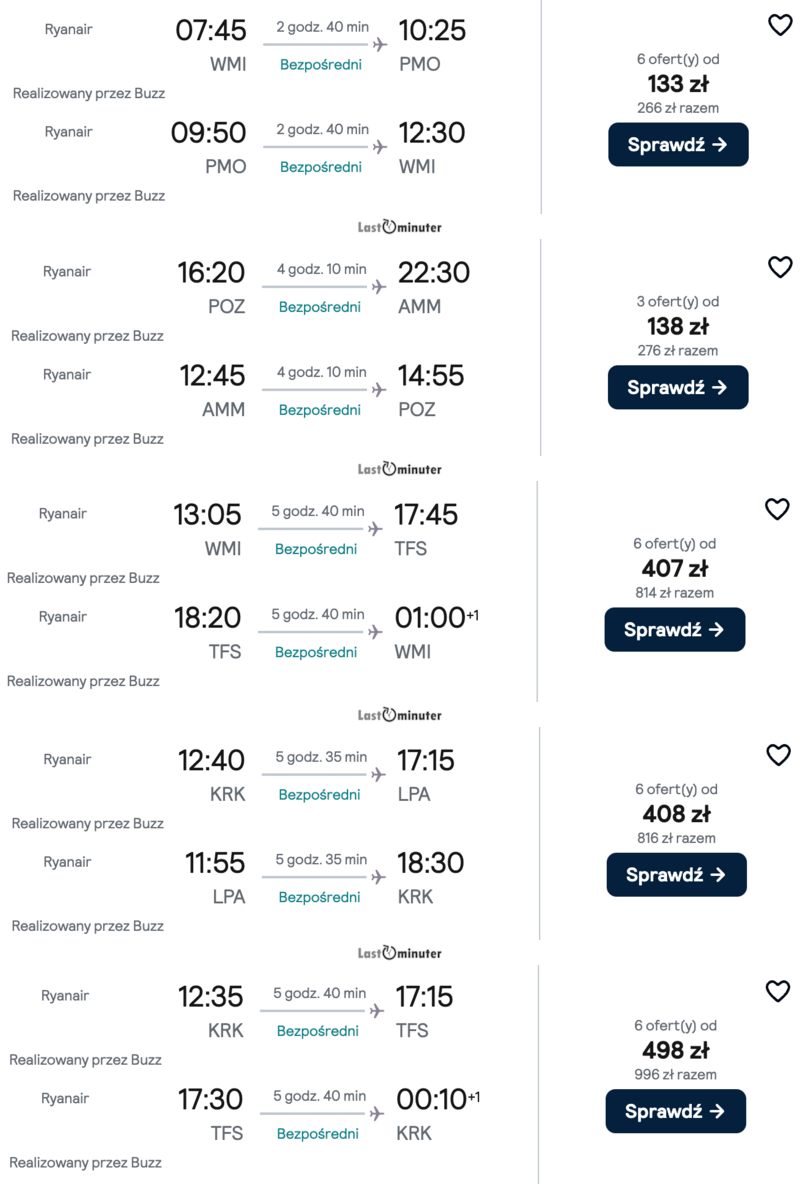Click the heart icon for 498 zł flight
The width and height of the screenshot is (800, 1184).
point(777,991)
